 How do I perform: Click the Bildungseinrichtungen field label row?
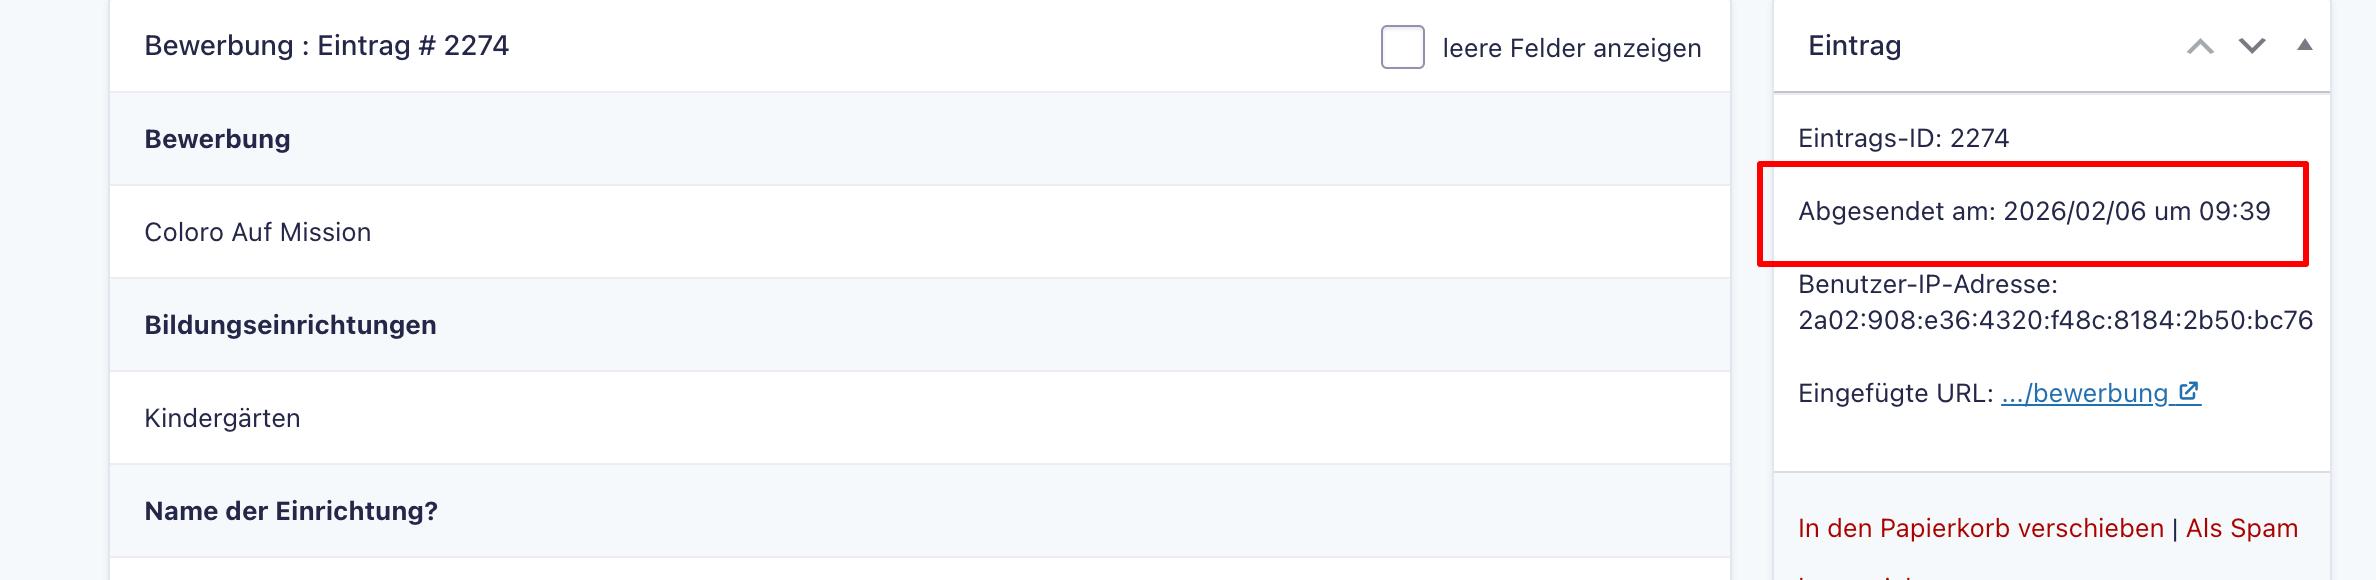pyautogui.click(x=290, y=325)
